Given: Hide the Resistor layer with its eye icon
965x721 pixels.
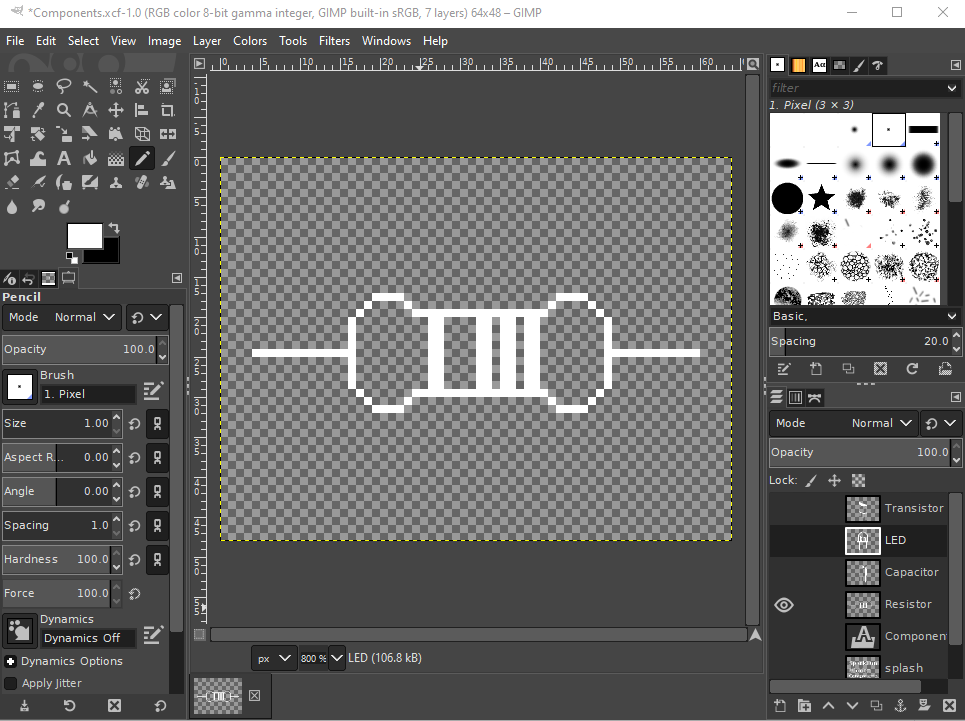Looking at the screenshot, I should (783, 605).
